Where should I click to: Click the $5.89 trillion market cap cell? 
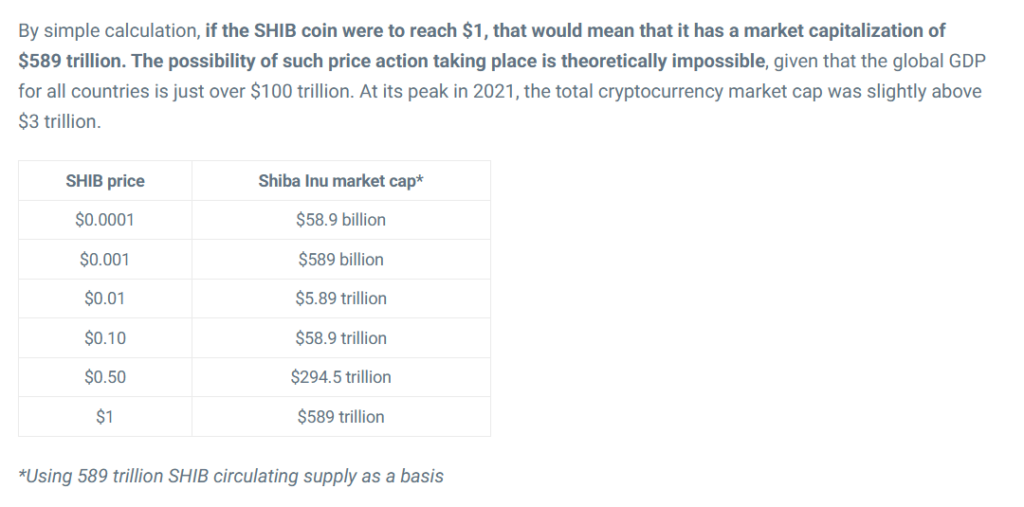tap(340, 298)
